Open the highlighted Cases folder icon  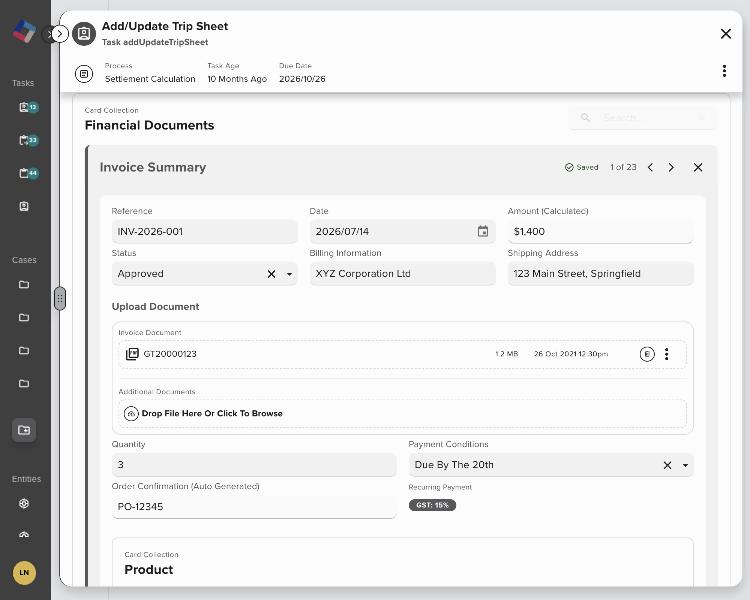click(x=24, y=430)
